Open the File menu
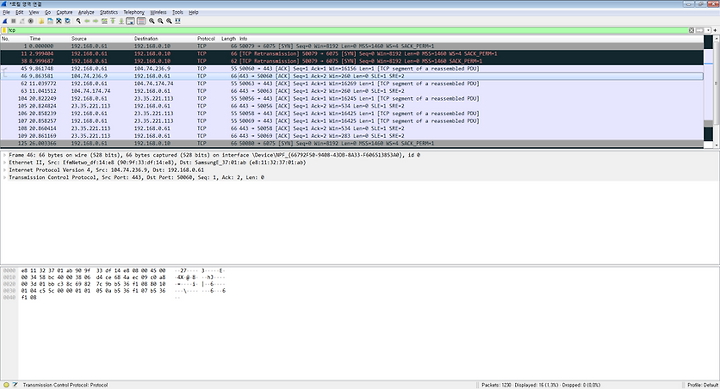720x389 pixels. point(6,12)
